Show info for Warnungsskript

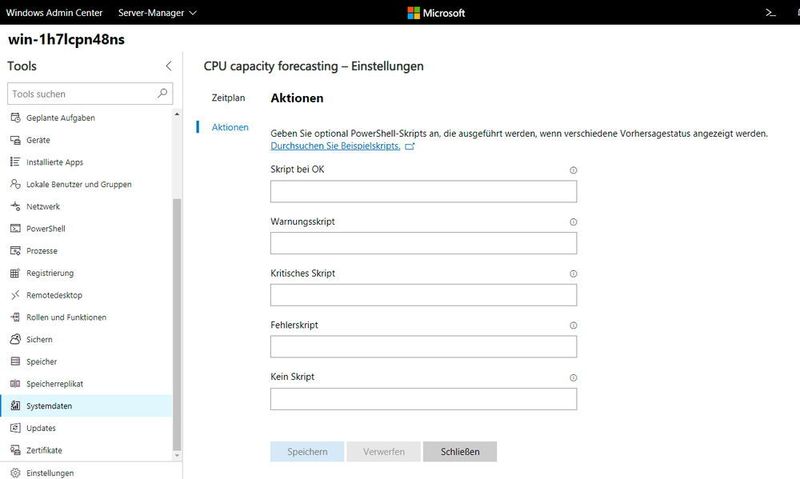coord(573,222)
